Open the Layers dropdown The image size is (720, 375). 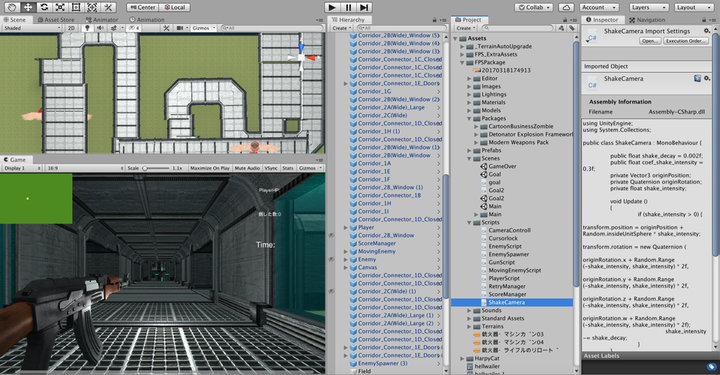pos(649,7)
